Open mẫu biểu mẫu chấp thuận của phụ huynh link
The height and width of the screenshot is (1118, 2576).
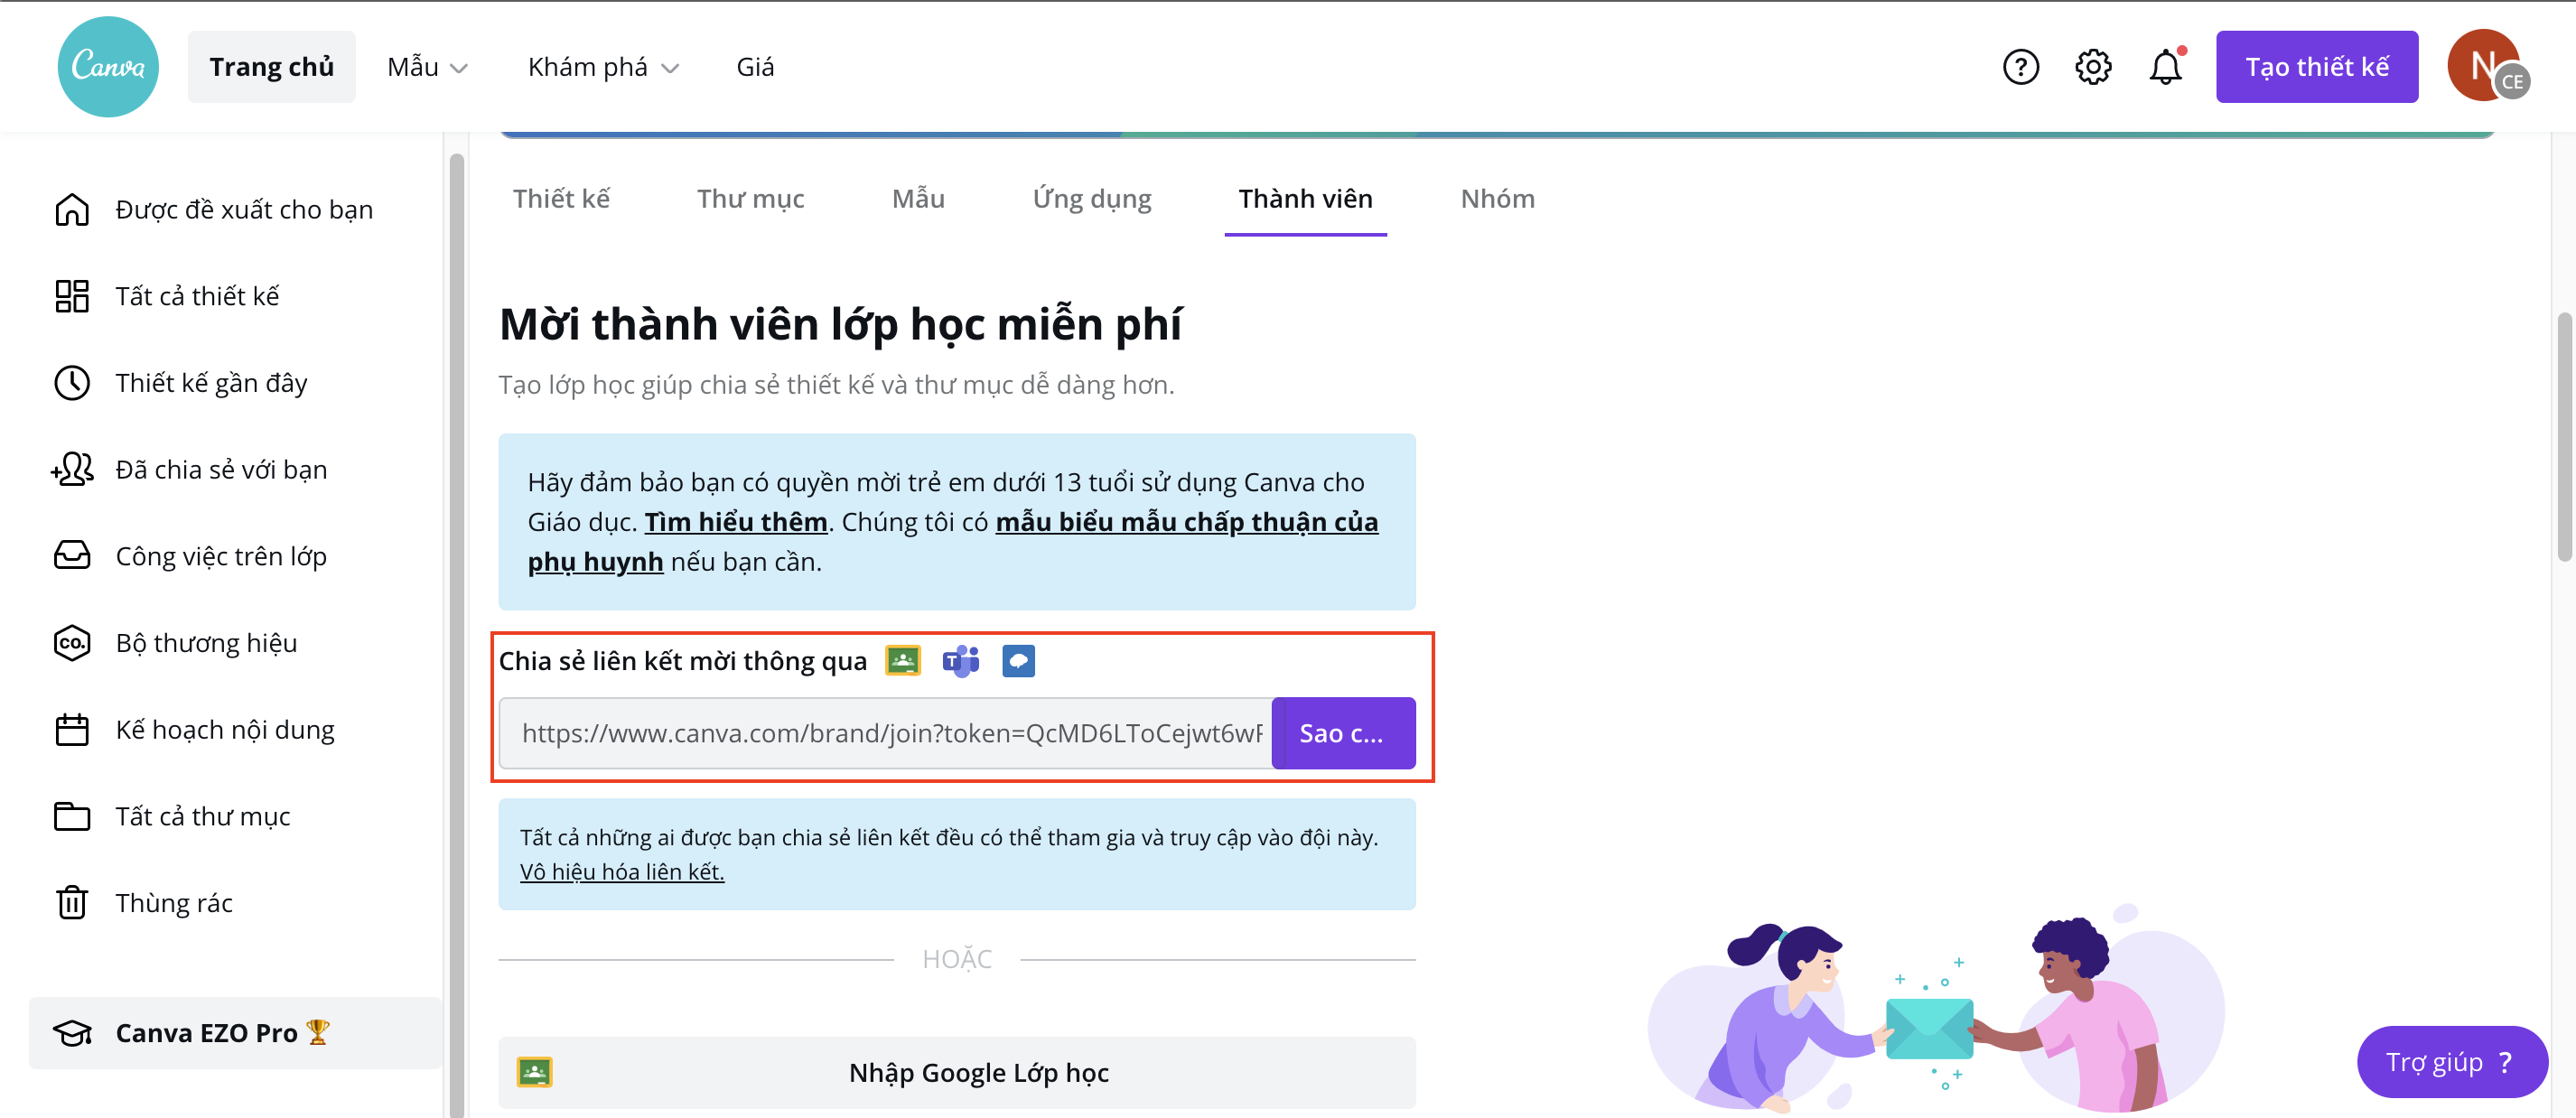1186,522
